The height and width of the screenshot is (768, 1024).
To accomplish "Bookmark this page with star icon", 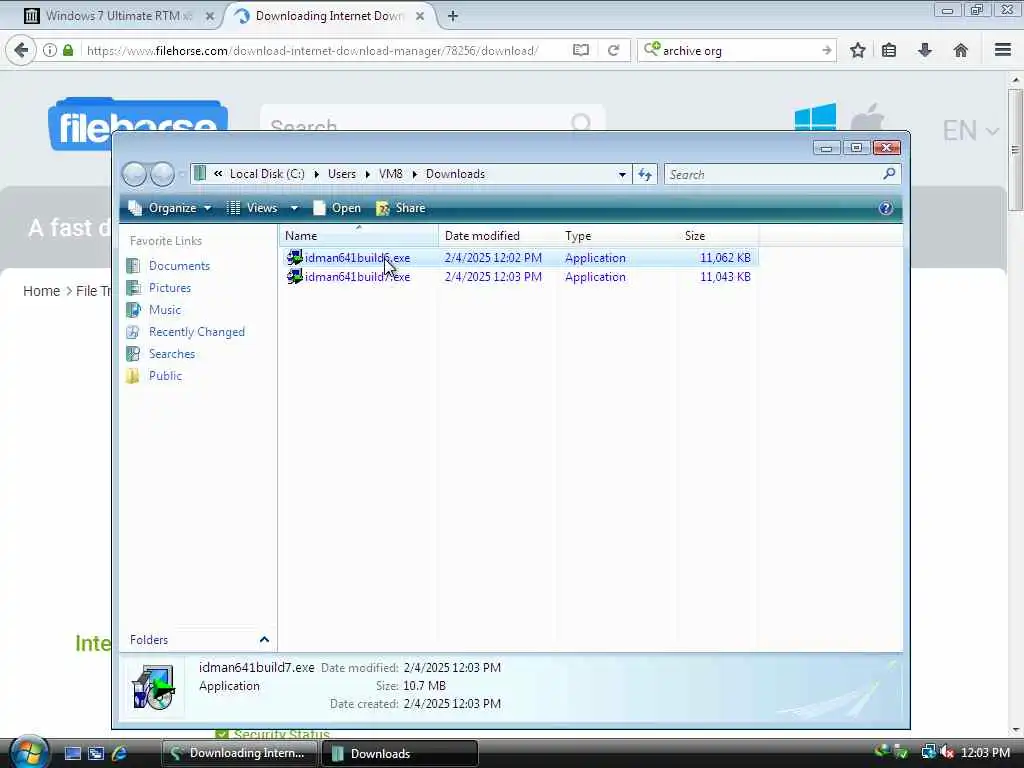I will click(857, 50).
